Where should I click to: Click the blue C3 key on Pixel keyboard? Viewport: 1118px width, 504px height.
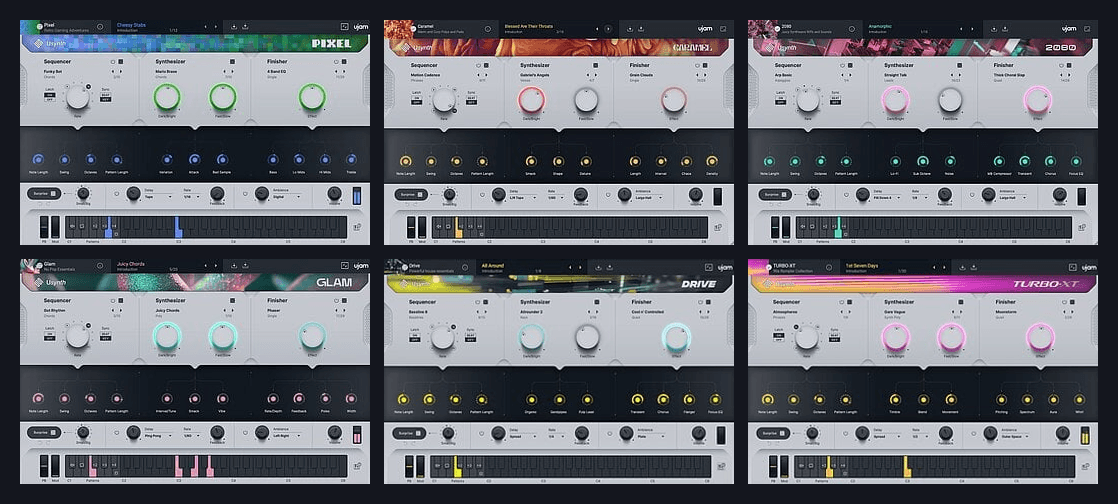point(178,227)
